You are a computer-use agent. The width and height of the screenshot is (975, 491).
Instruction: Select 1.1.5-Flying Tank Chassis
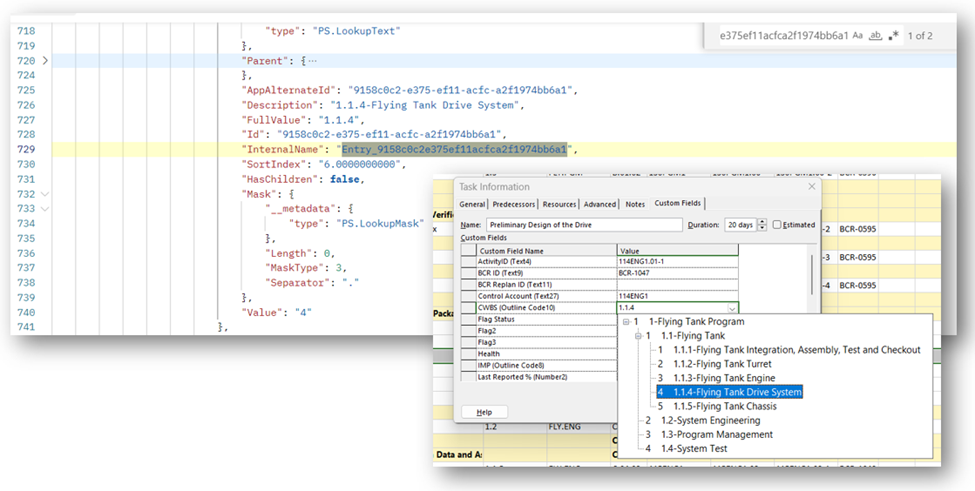(x=724, y=406)
